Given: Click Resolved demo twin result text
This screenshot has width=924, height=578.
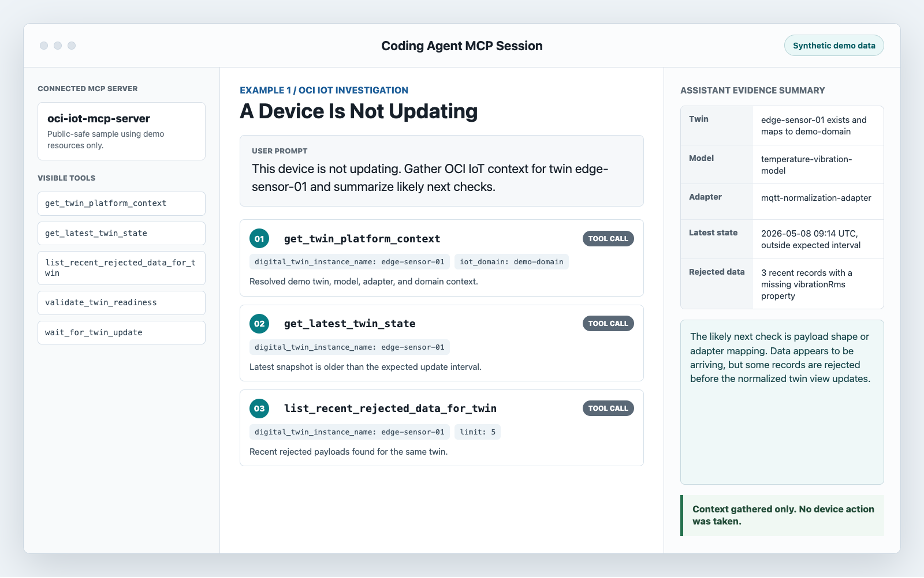Looking at the screenshot, I should click(364, 282).
